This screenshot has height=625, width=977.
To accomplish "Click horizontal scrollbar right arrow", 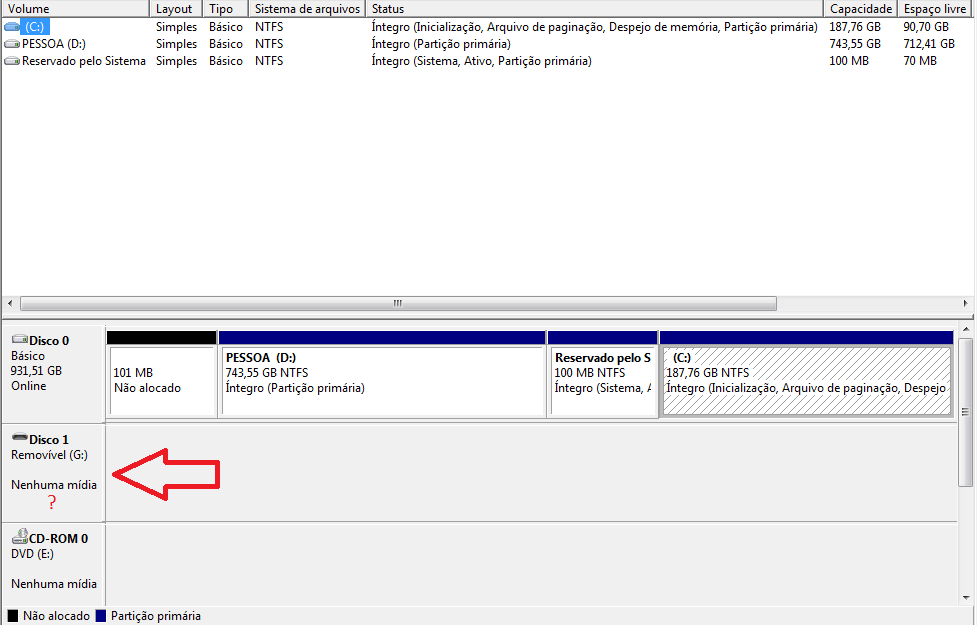I will click(965, 303).
